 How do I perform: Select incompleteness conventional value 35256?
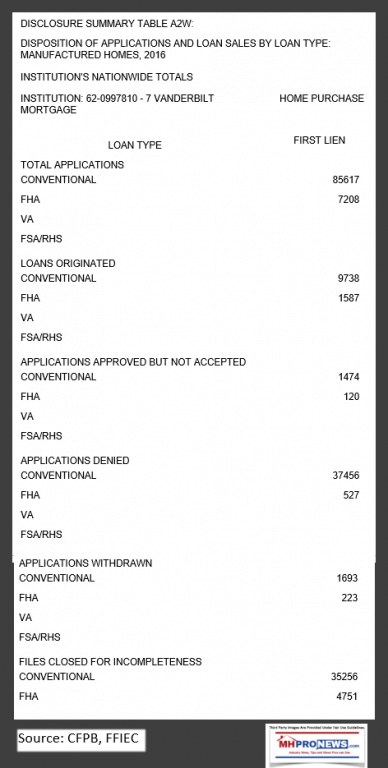[344, 676]
